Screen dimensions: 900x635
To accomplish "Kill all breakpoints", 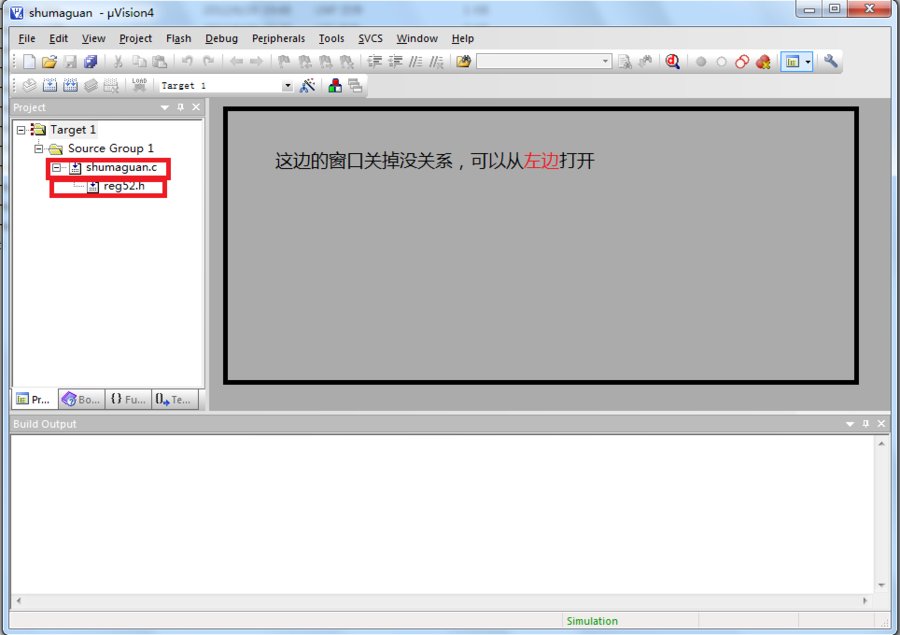I will 762,61.
